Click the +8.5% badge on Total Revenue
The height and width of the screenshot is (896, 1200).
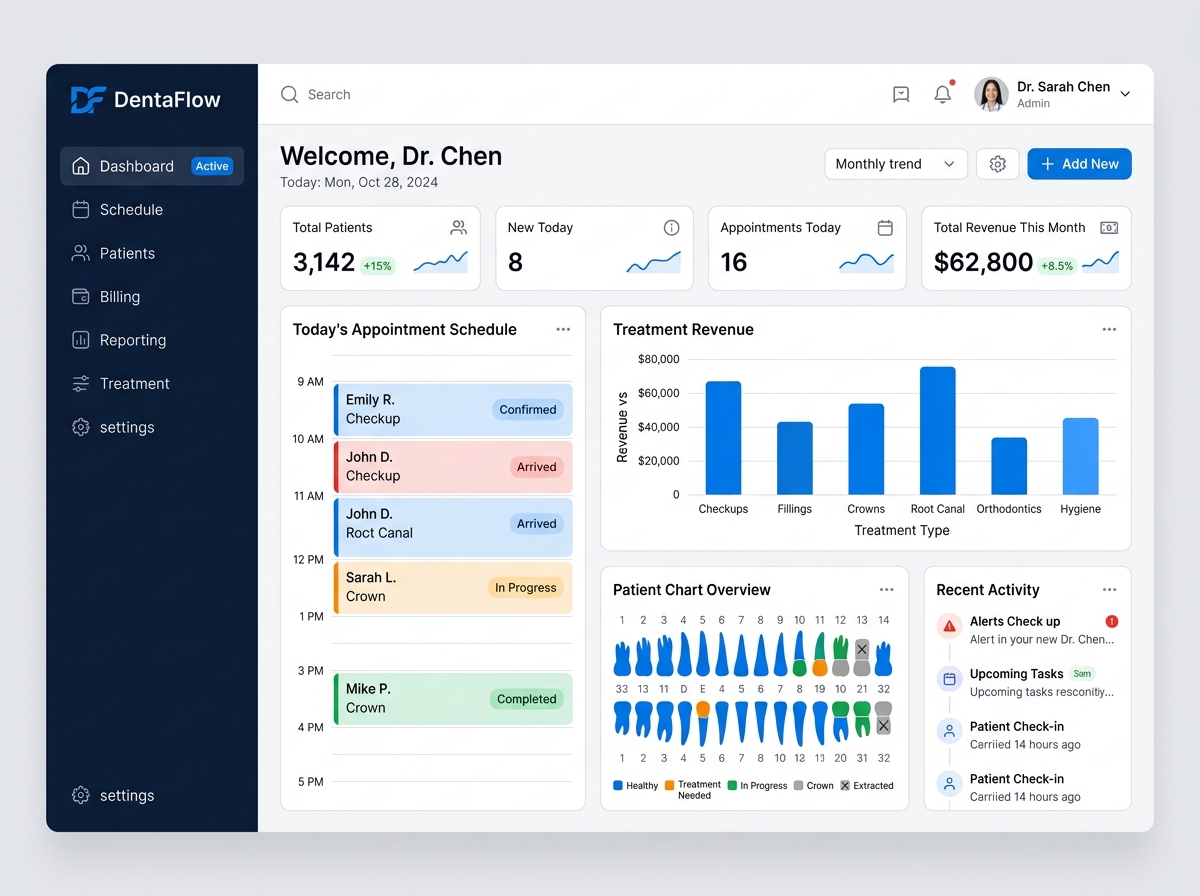pyautogui.click(x=1057, y=266)
